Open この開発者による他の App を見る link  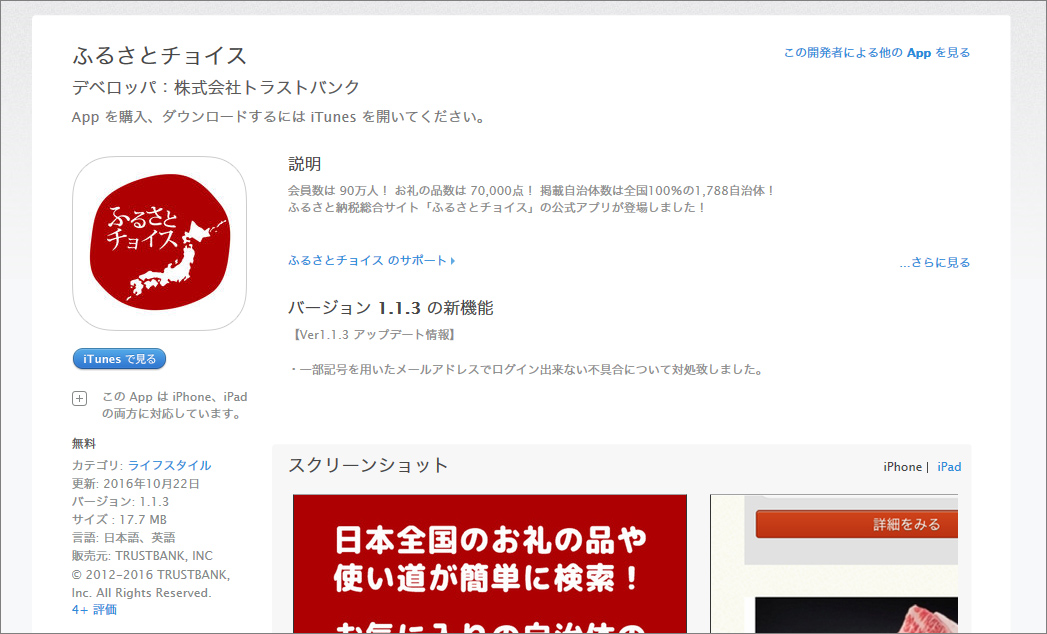tap(877, 53)
